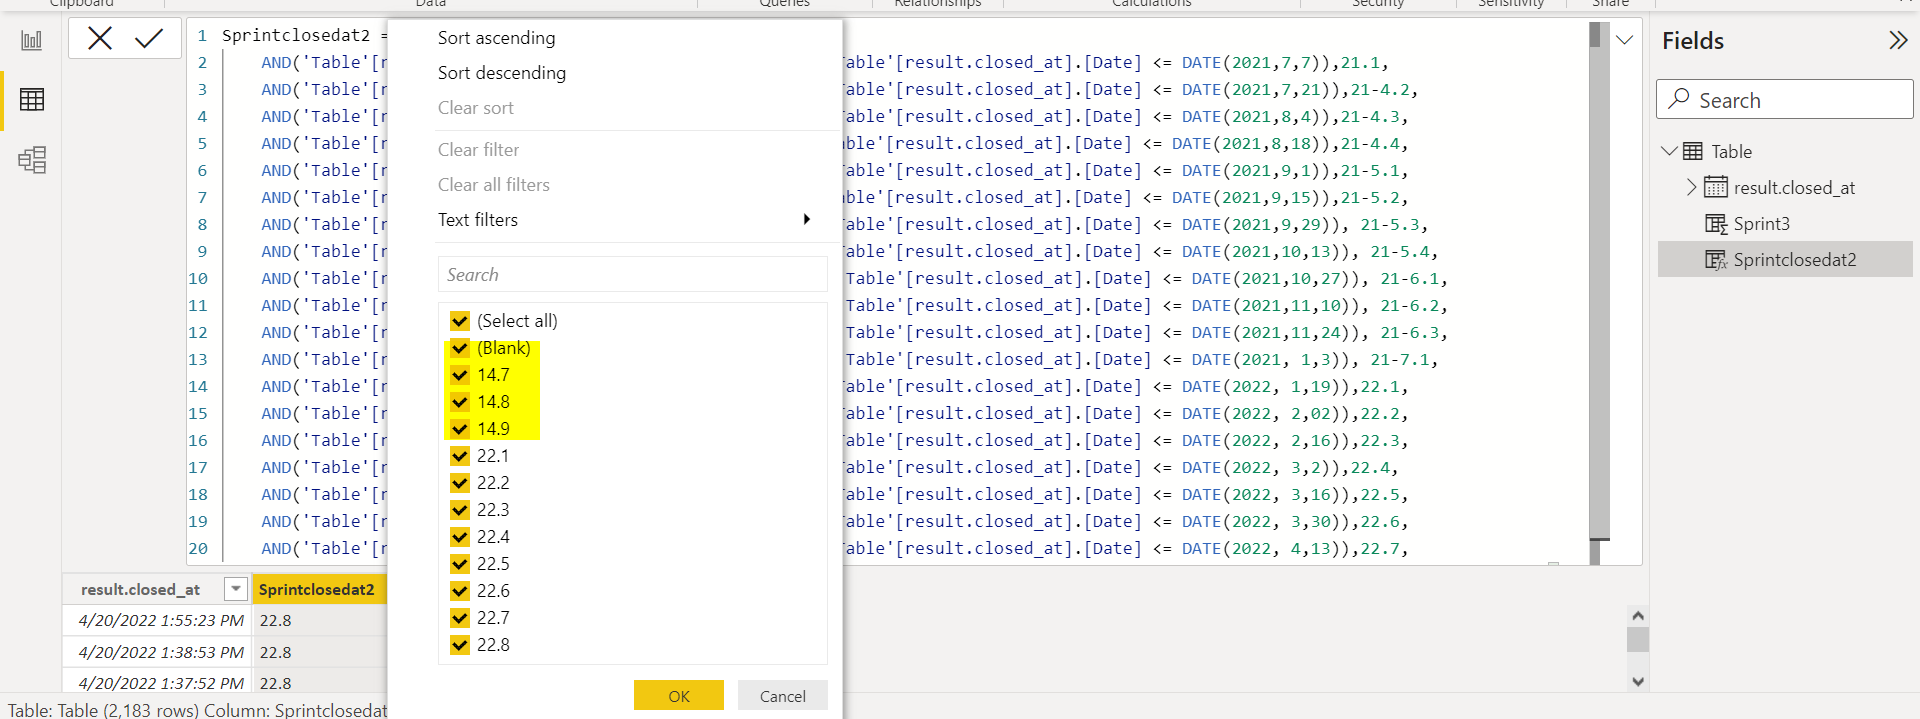Uncheck the 14.9 filter value
Viewport: 1920px width, 719px height.
click(460, 429)
